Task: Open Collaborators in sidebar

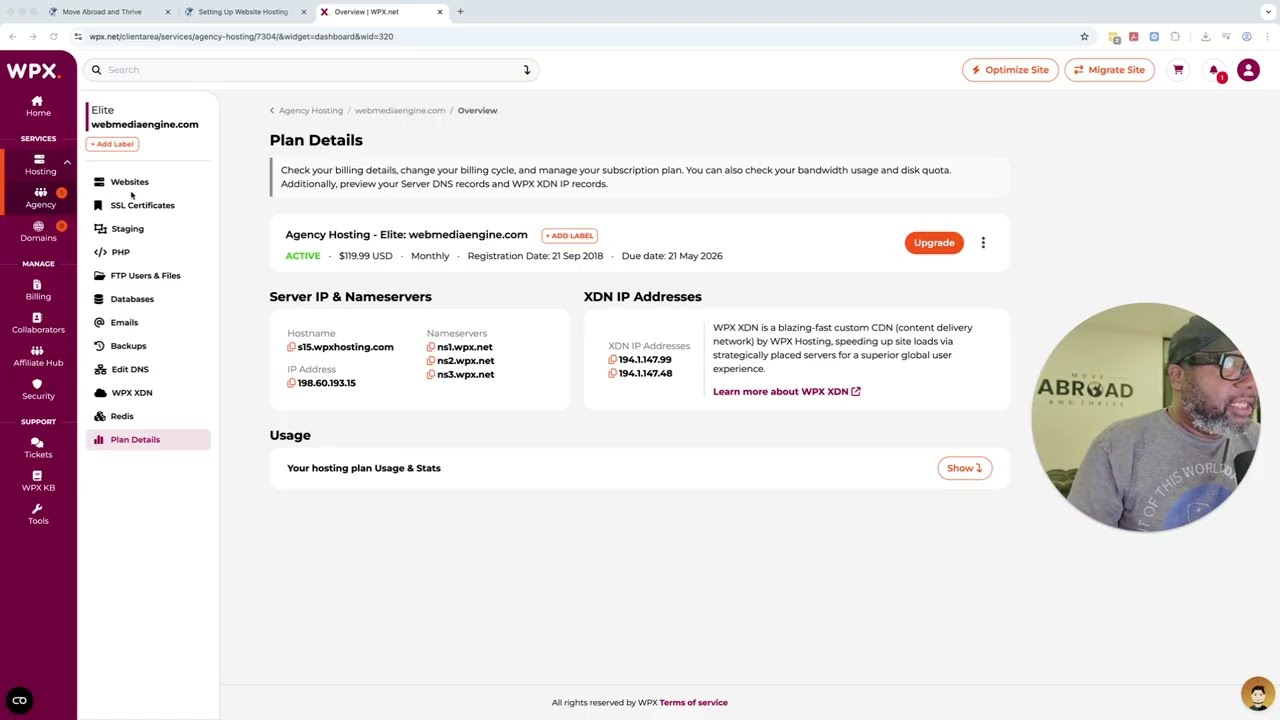Action: point(38,323)
